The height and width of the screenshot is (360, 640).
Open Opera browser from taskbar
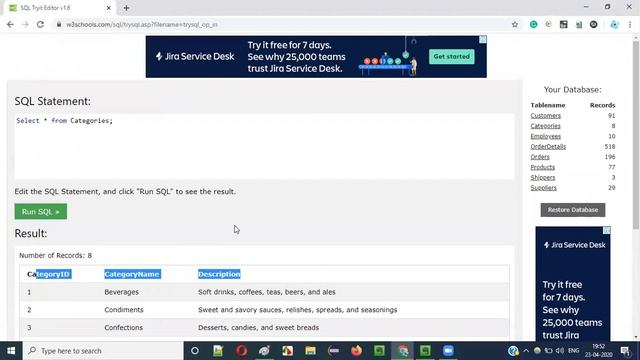click(x=241, y=351)
